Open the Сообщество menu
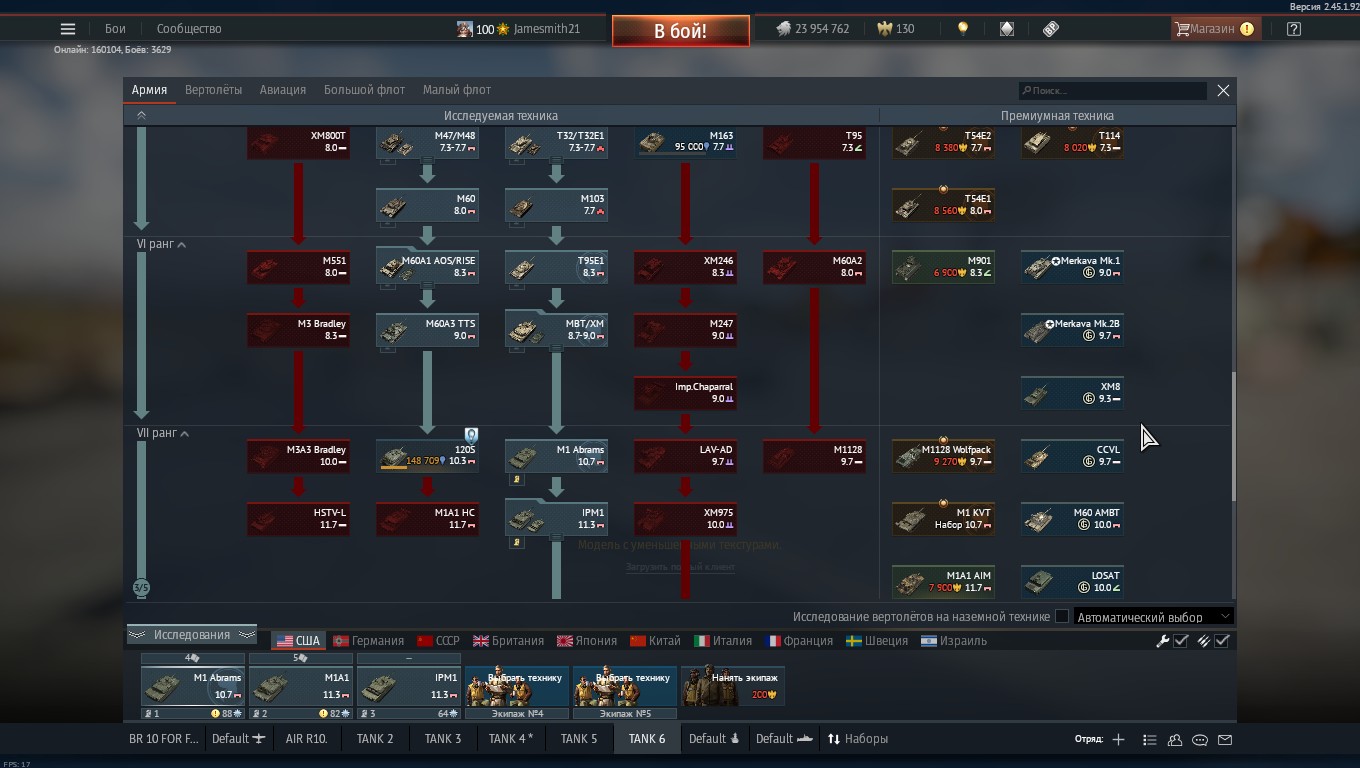1360x768 pixels. pos(189,29)
